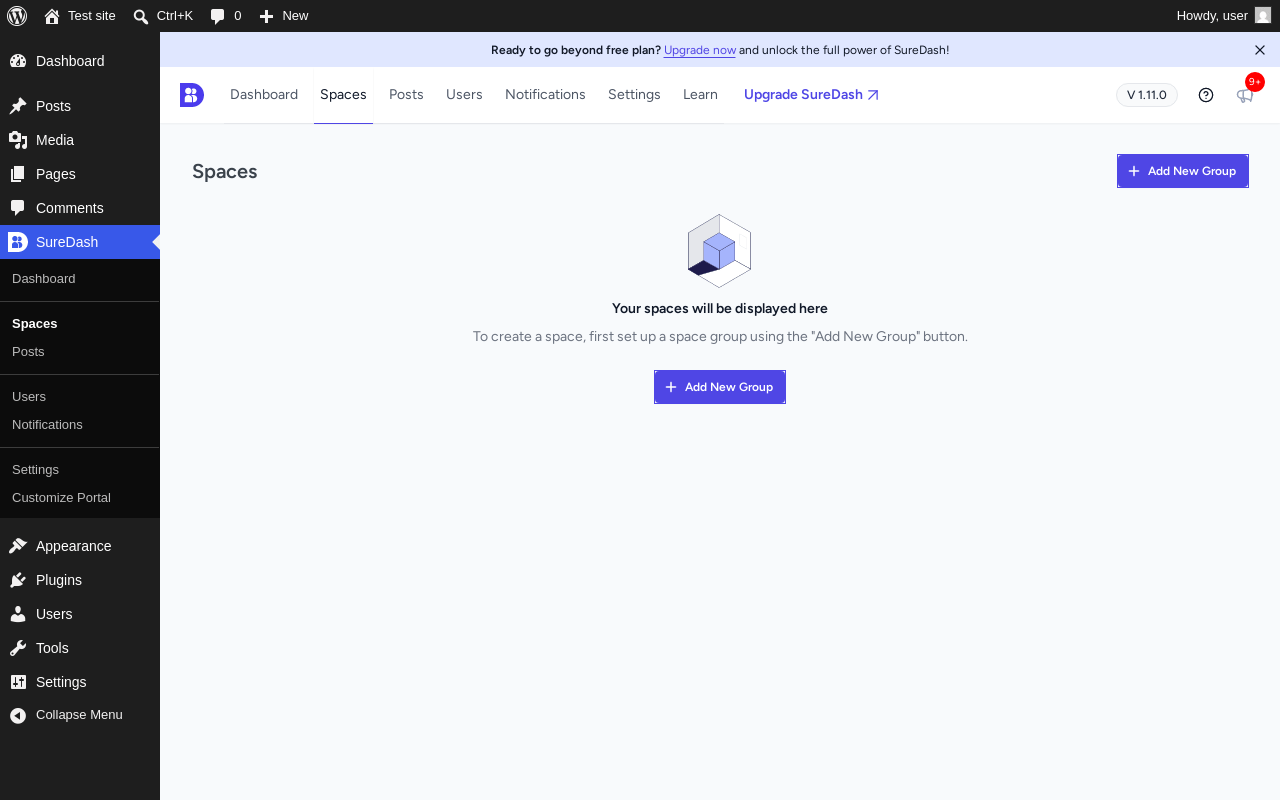Viewport: 1280px width, 800px height.
Task: Open Notifications in SureDash submenu
Action: (47, 425)
